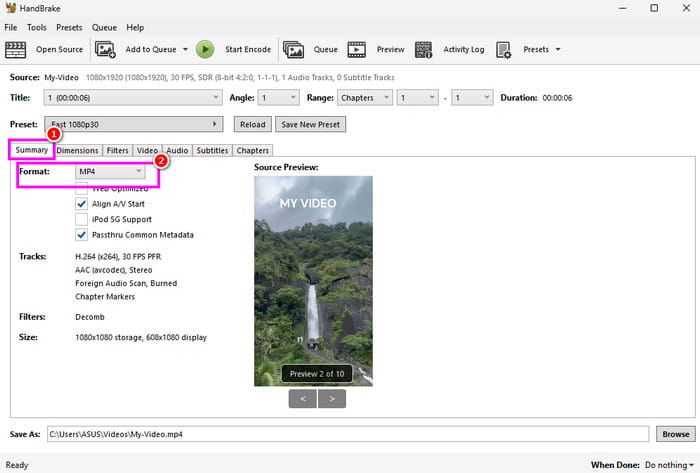Open the Presets menu
700x473 pixels.
pyautogui.click(x=69, y=28)
